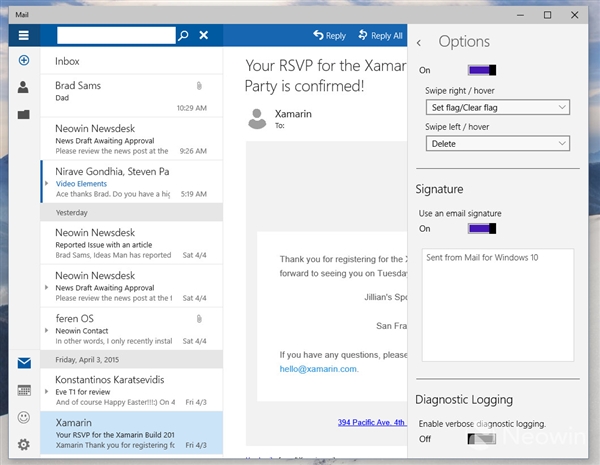Click the Reply All button
600x465 pixels.
point(380,36)
